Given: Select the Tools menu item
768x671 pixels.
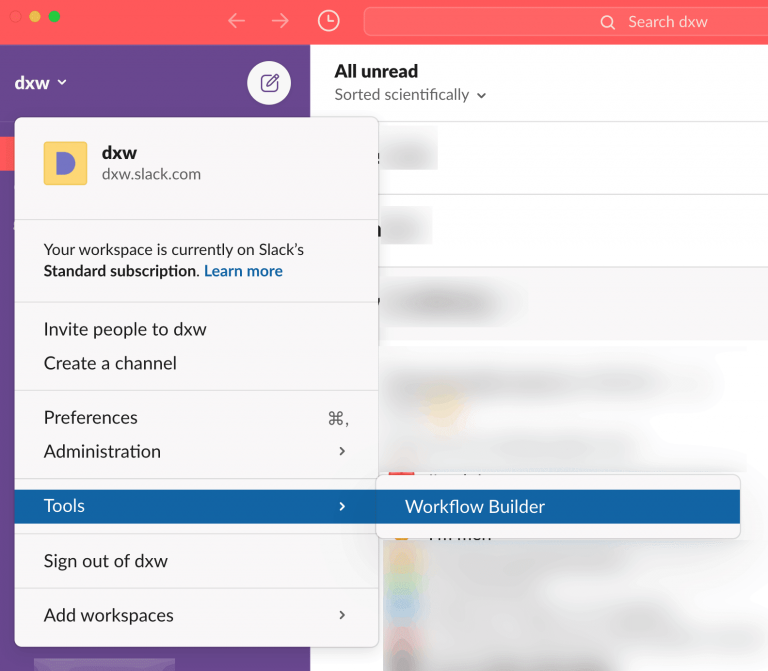Looking at the screenshot, I should pyautogui.click(x=196, y=506).
